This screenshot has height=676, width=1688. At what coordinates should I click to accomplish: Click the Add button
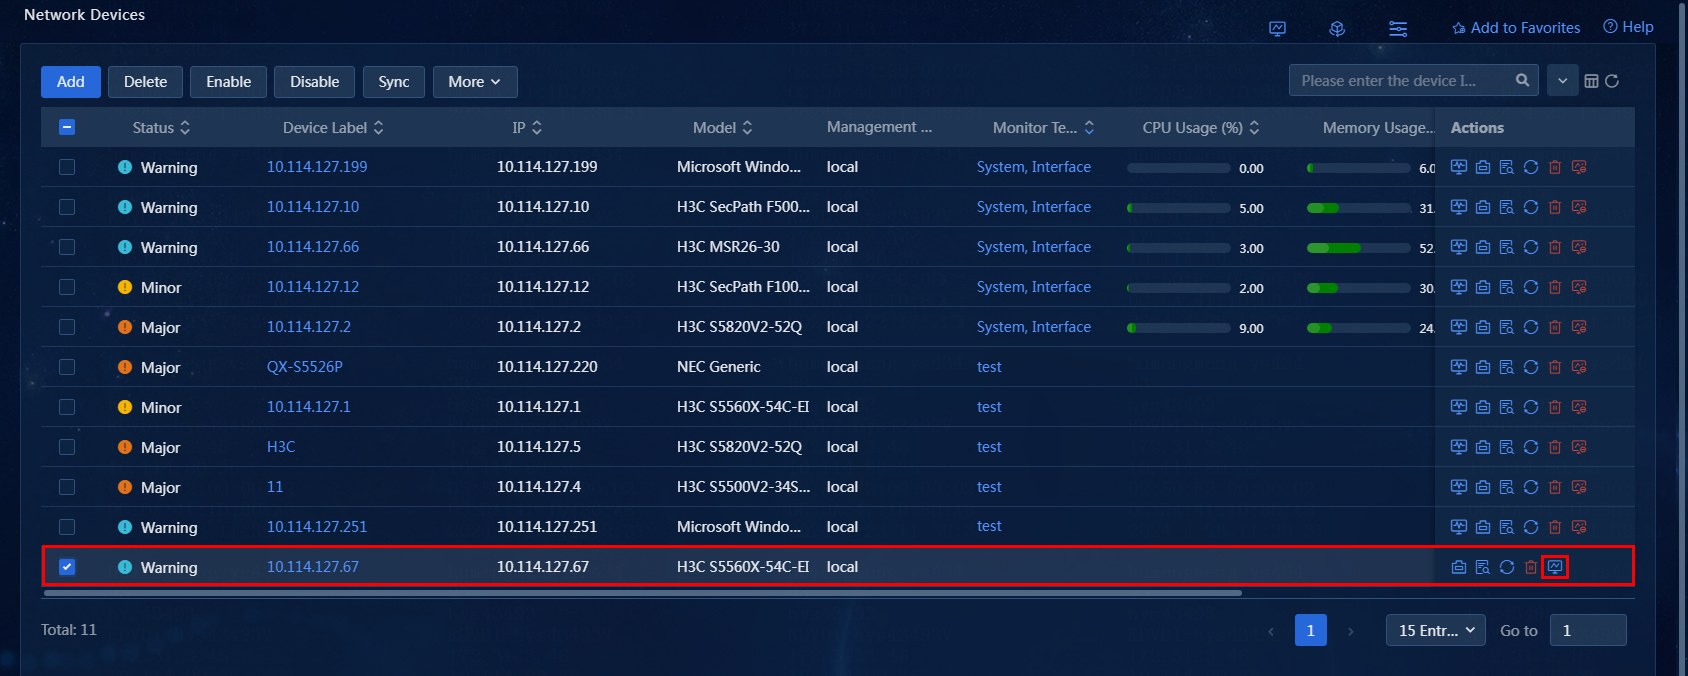71,82
